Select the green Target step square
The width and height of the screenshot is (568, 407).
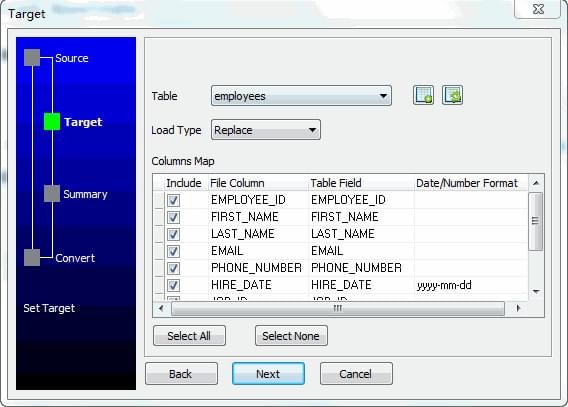point(52,122)
